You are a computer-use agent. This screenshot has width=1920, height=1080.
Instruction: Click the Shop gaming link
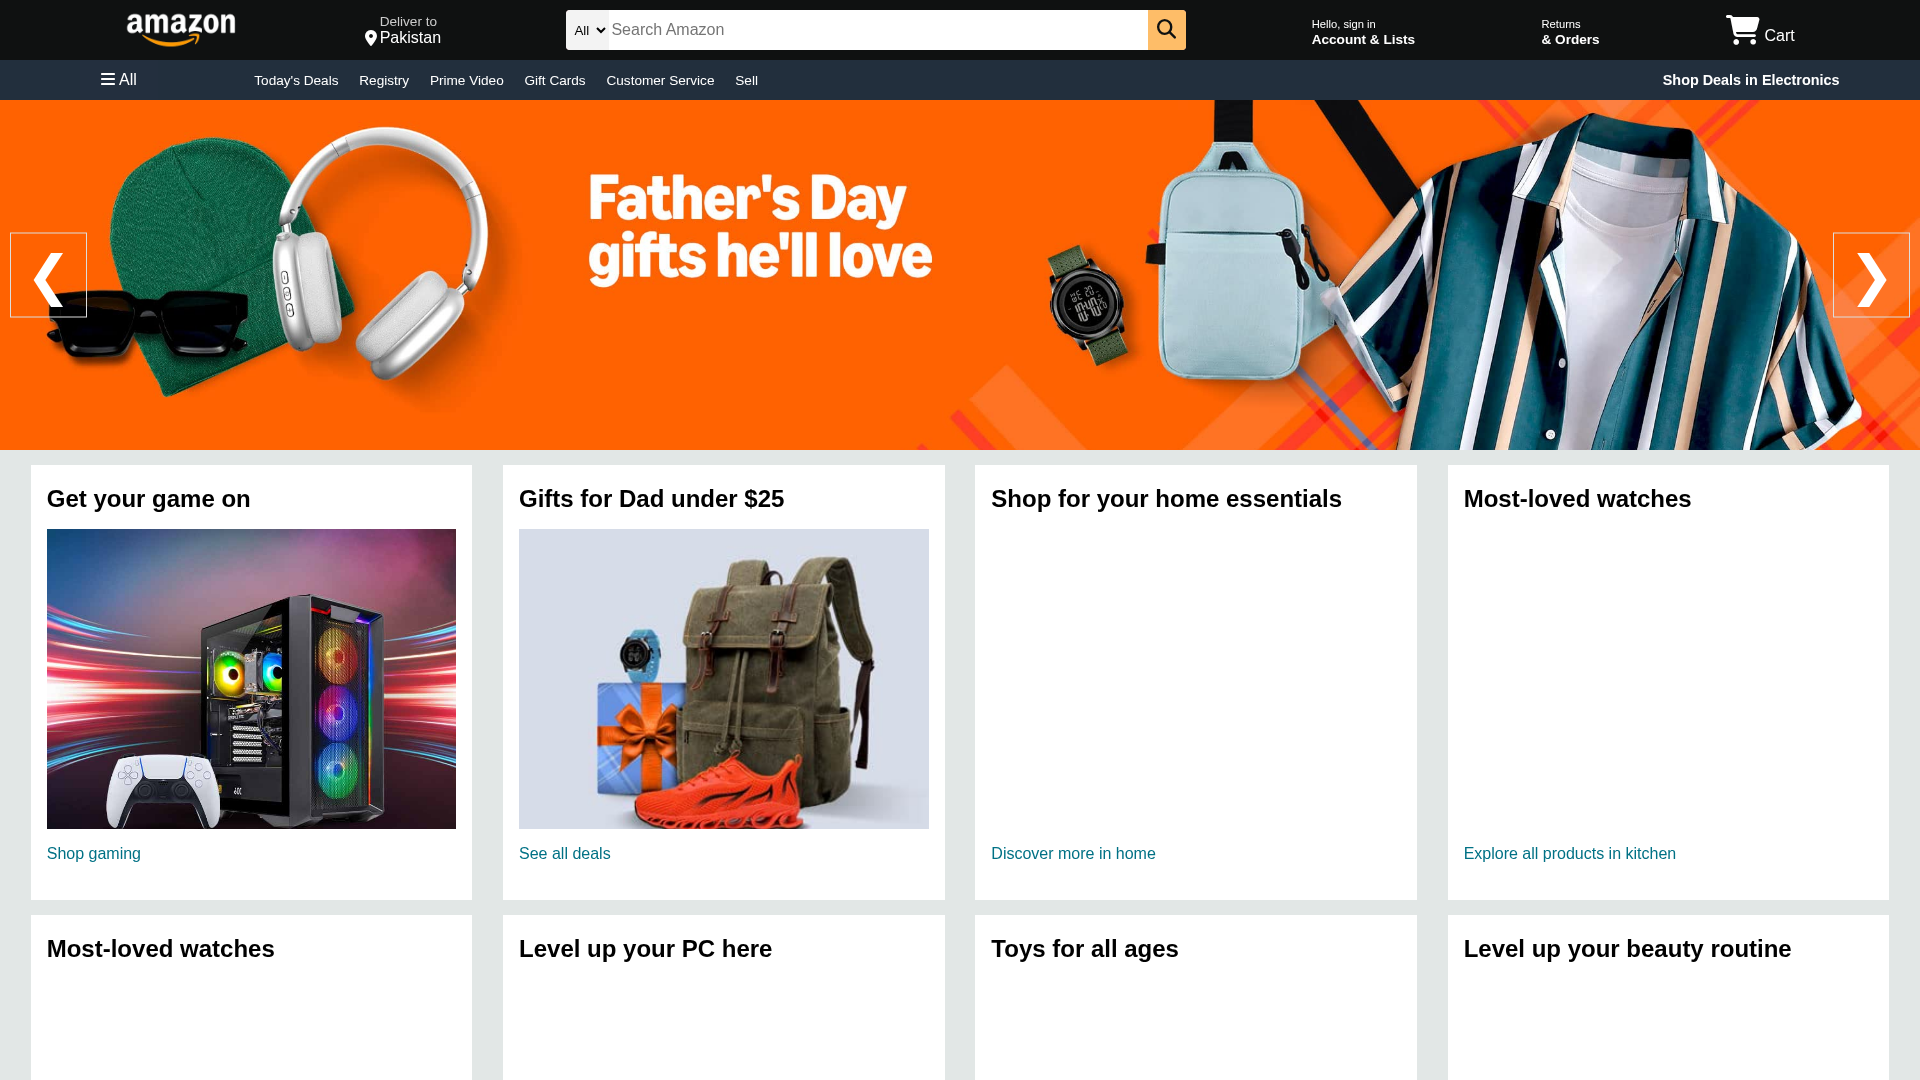pyautogui.click(x=94, y=853)
